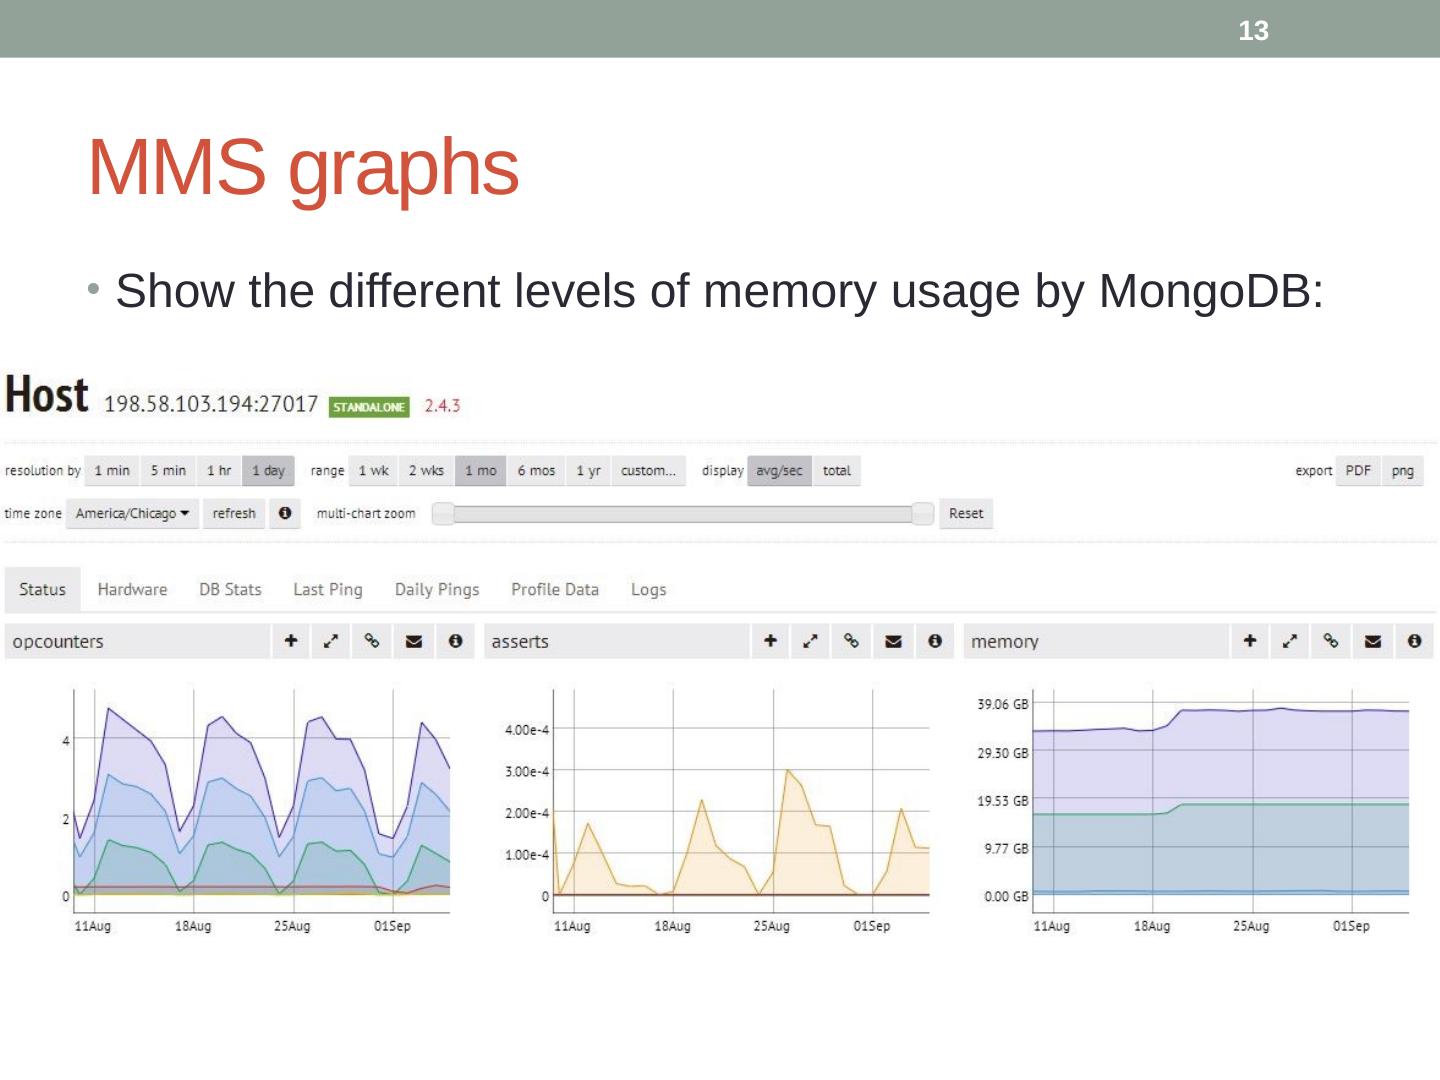Click the host address 198.58.103.194:27017

click(211, 404)
